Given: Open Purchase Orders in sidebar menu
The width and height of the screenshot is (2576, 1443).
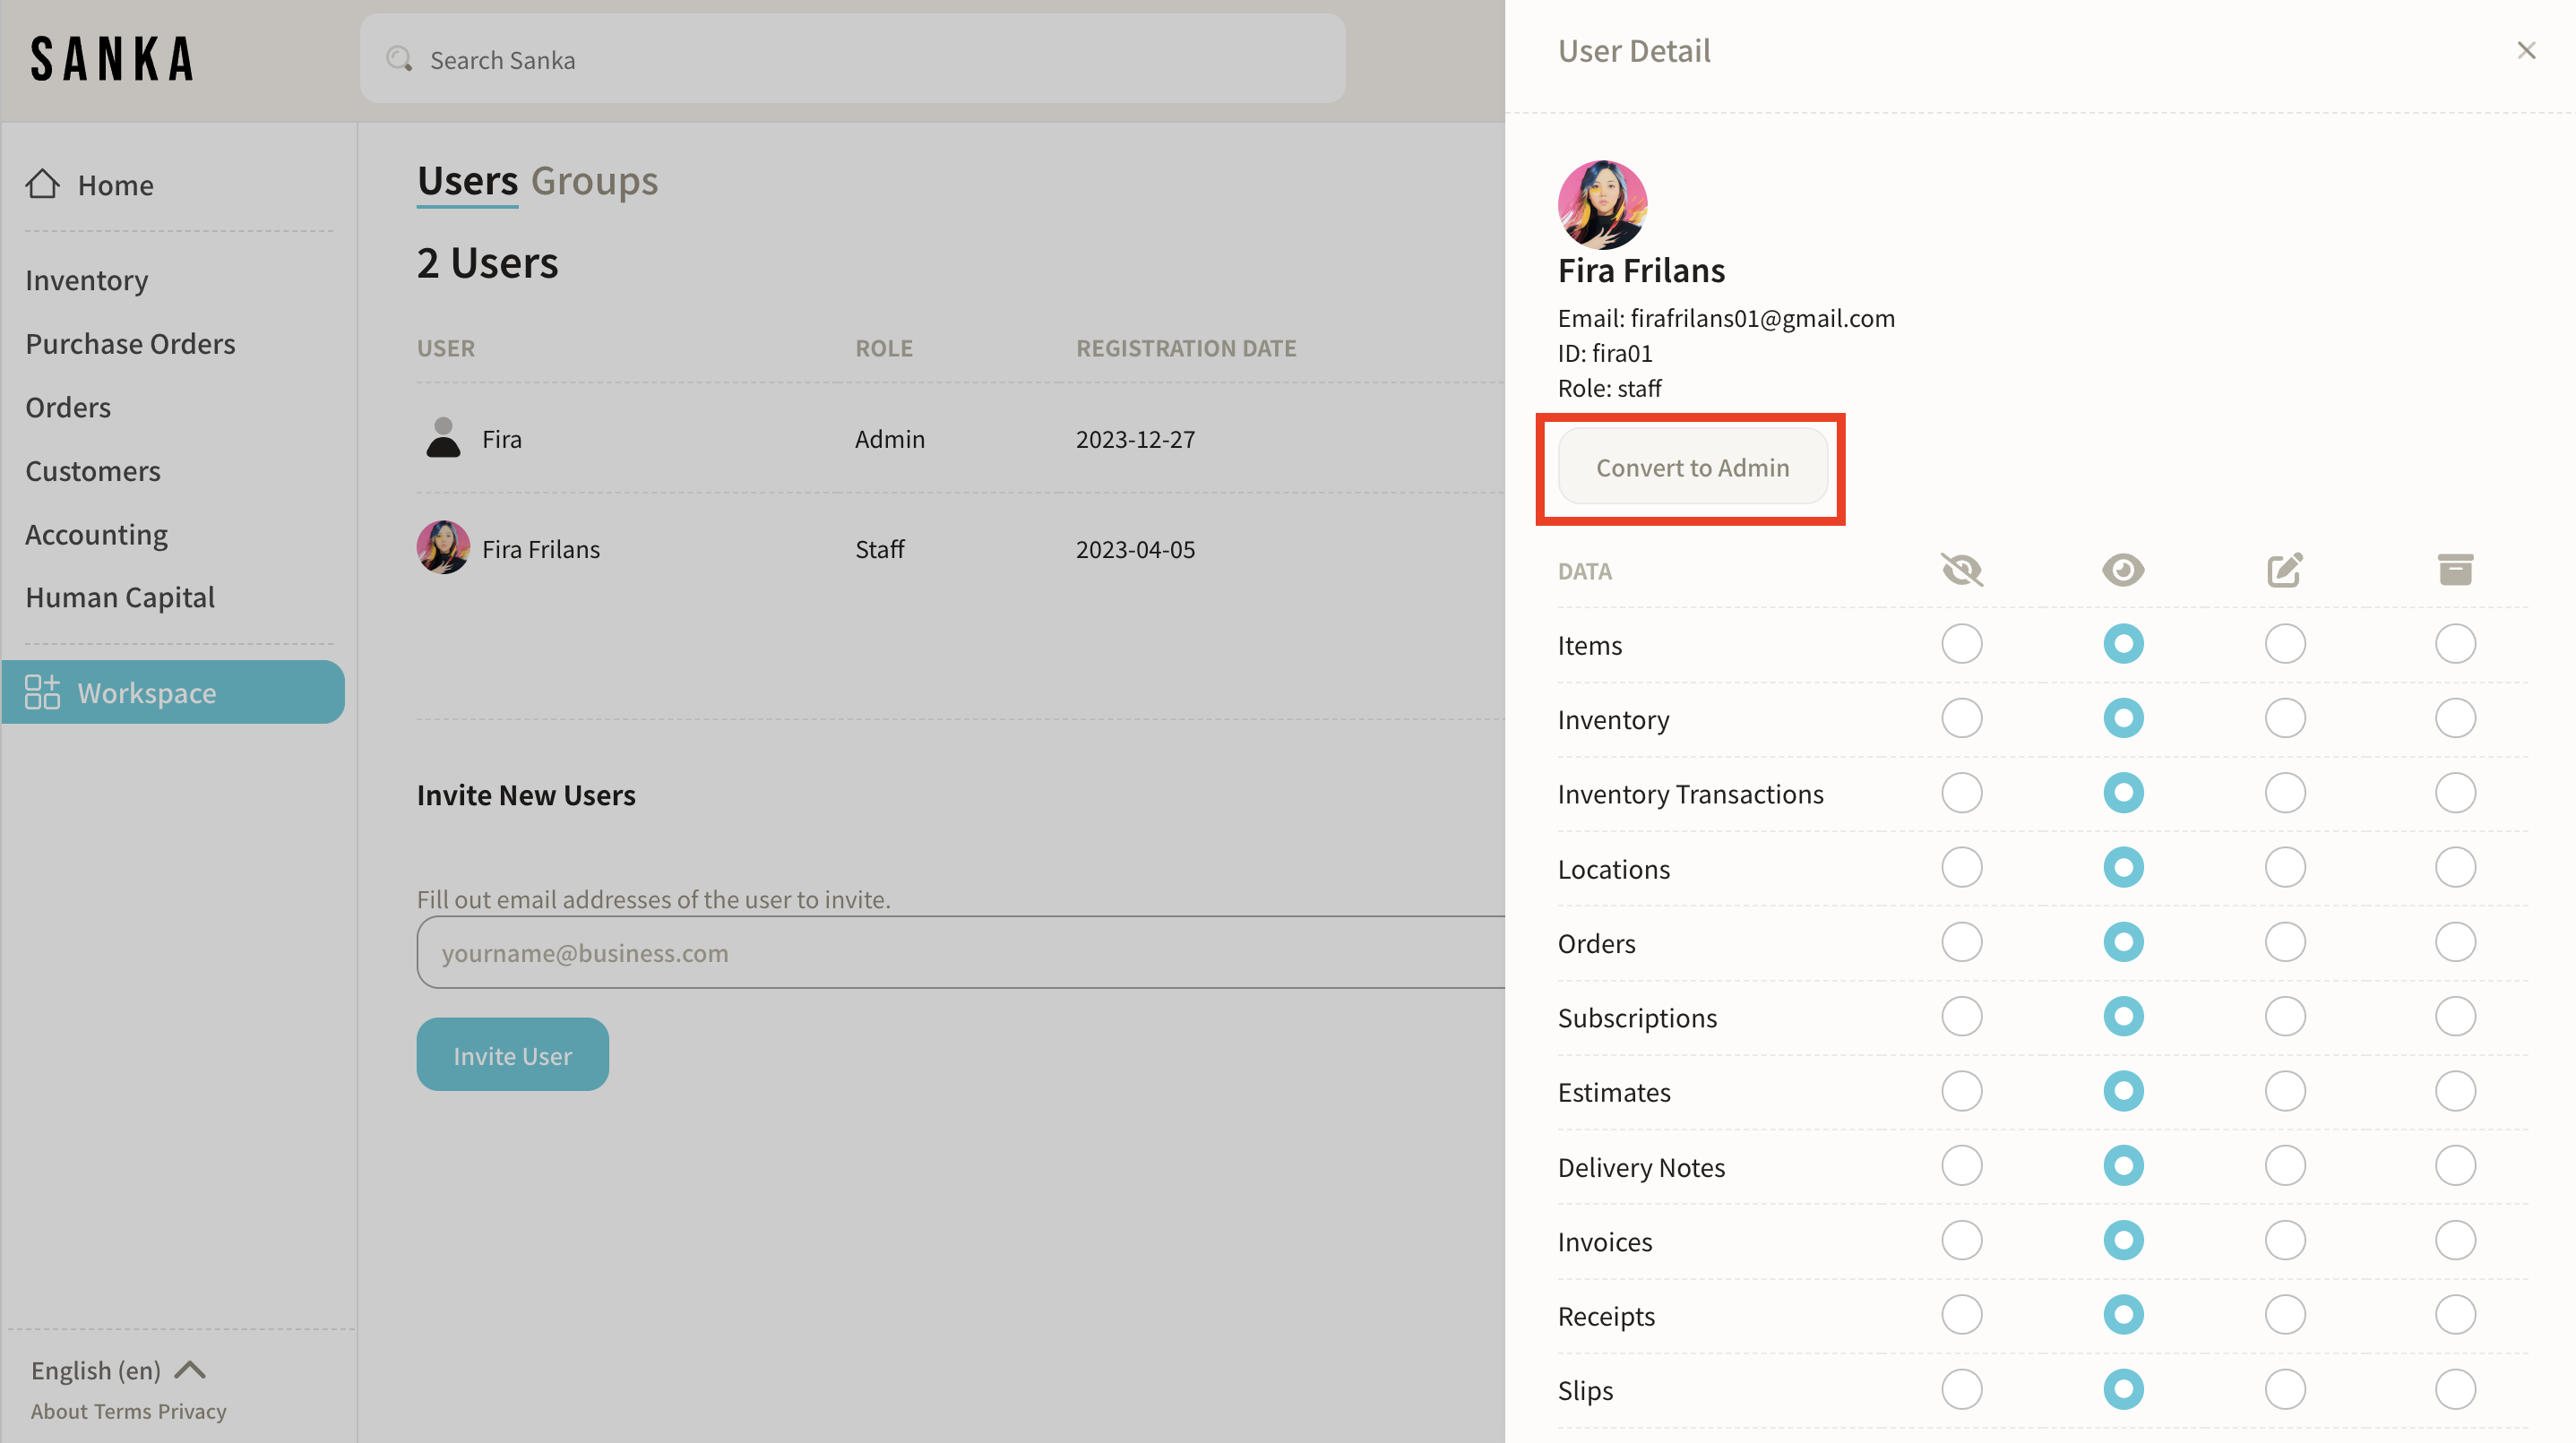Looking at the screenshot, I should click(130, 343).
